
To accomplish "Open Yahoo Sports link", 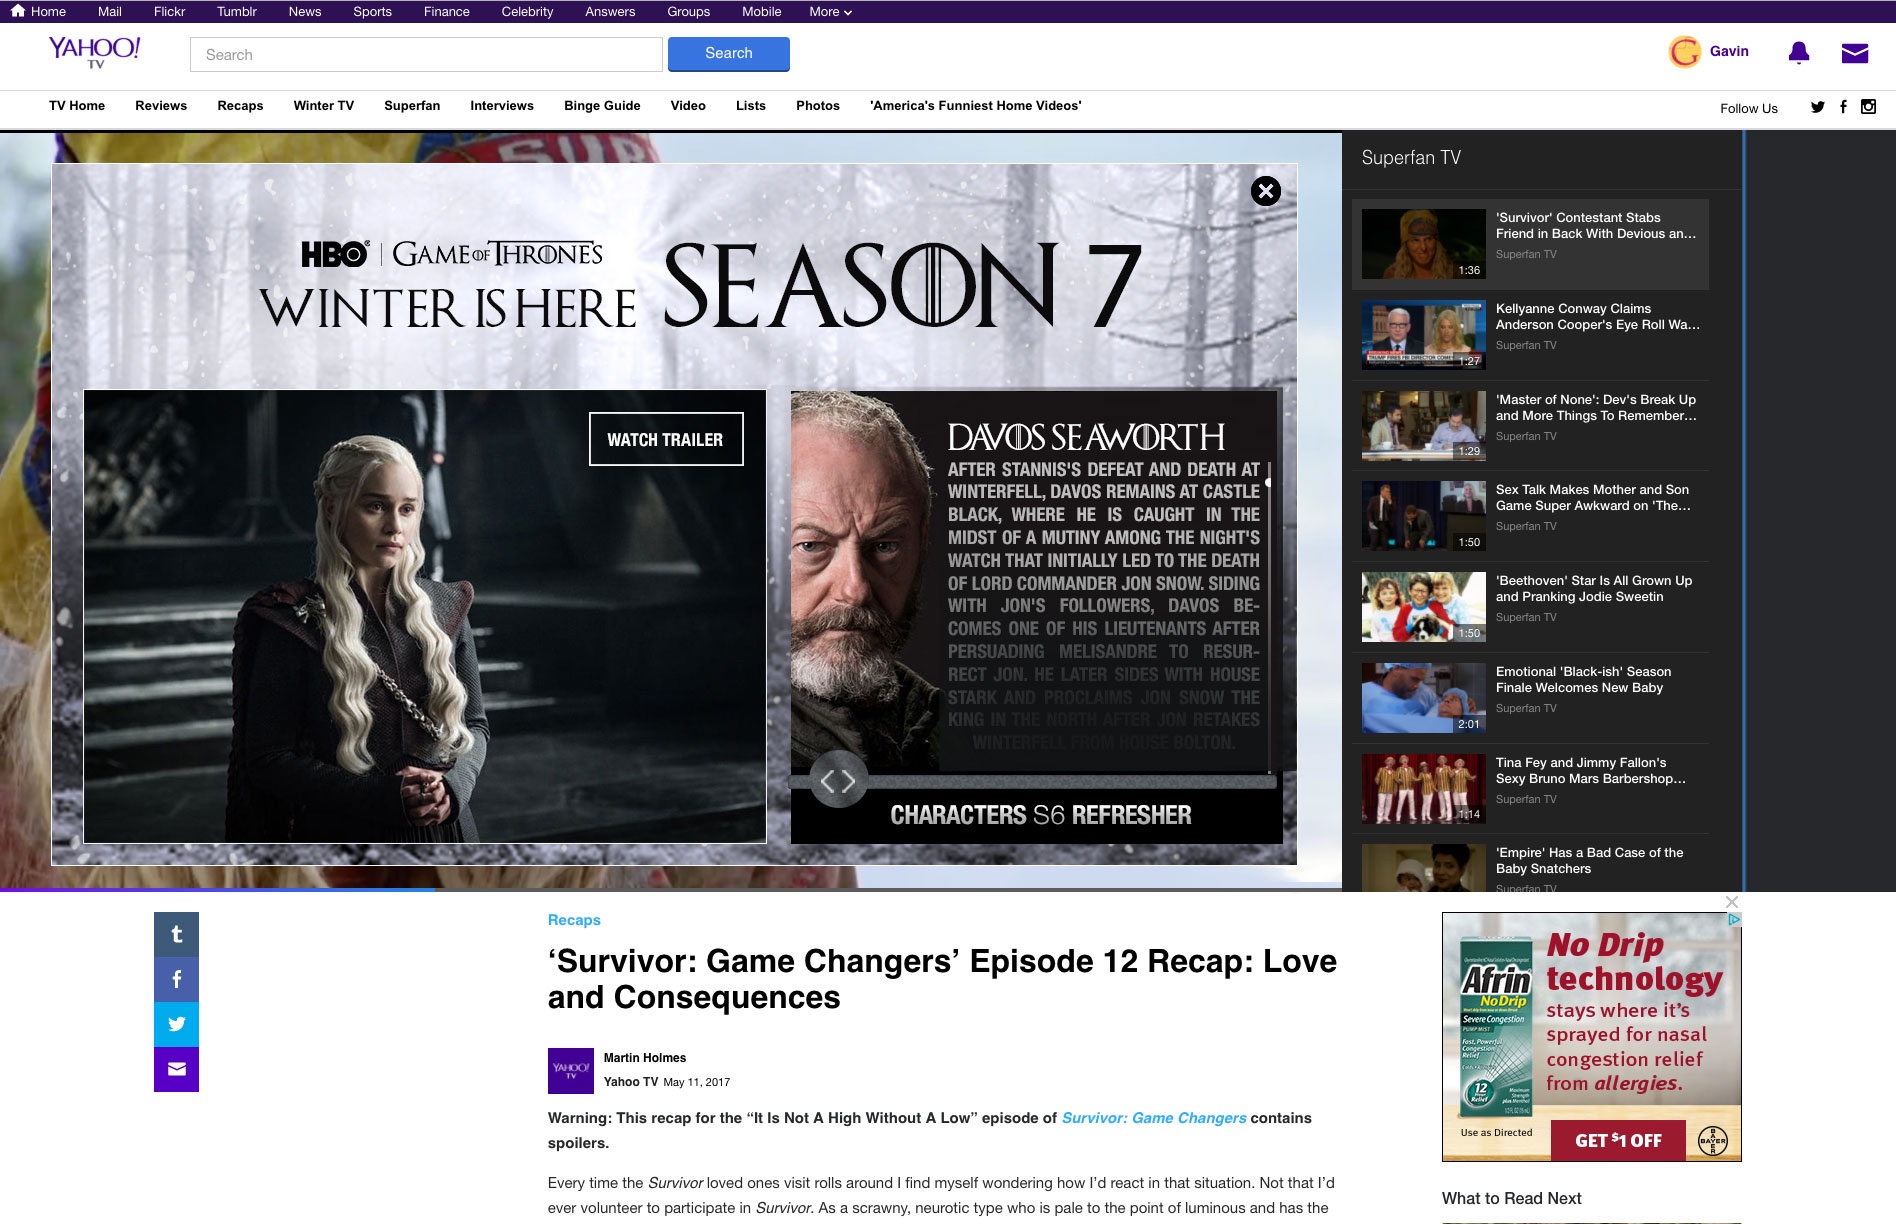I will 372,12.
